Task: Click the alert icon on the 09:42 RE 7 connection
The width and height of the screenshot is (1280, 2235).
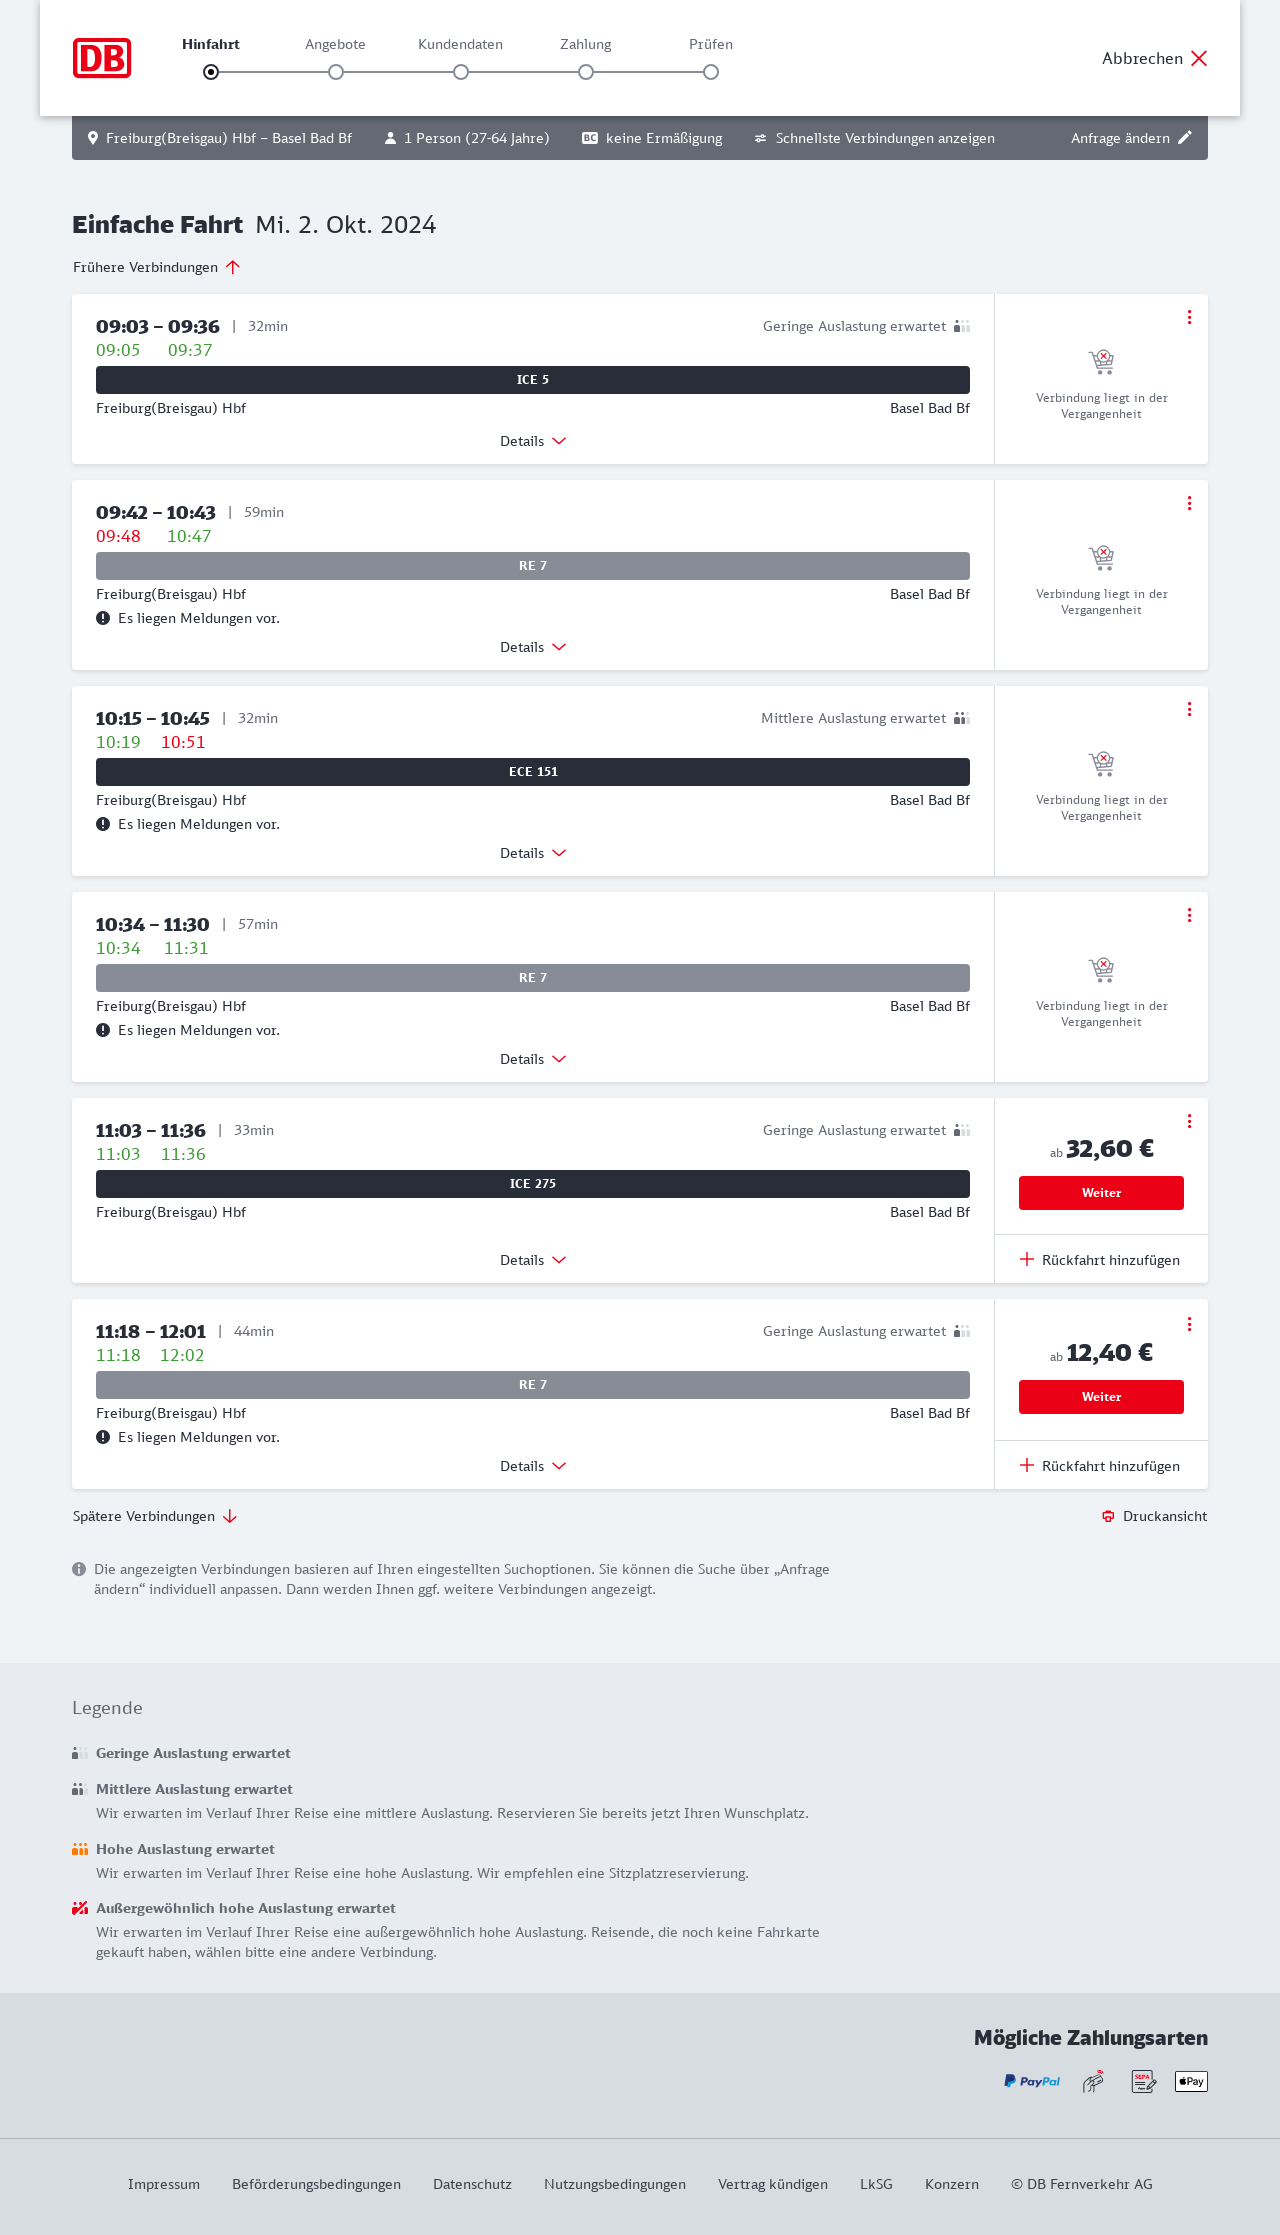Action: 103,618
